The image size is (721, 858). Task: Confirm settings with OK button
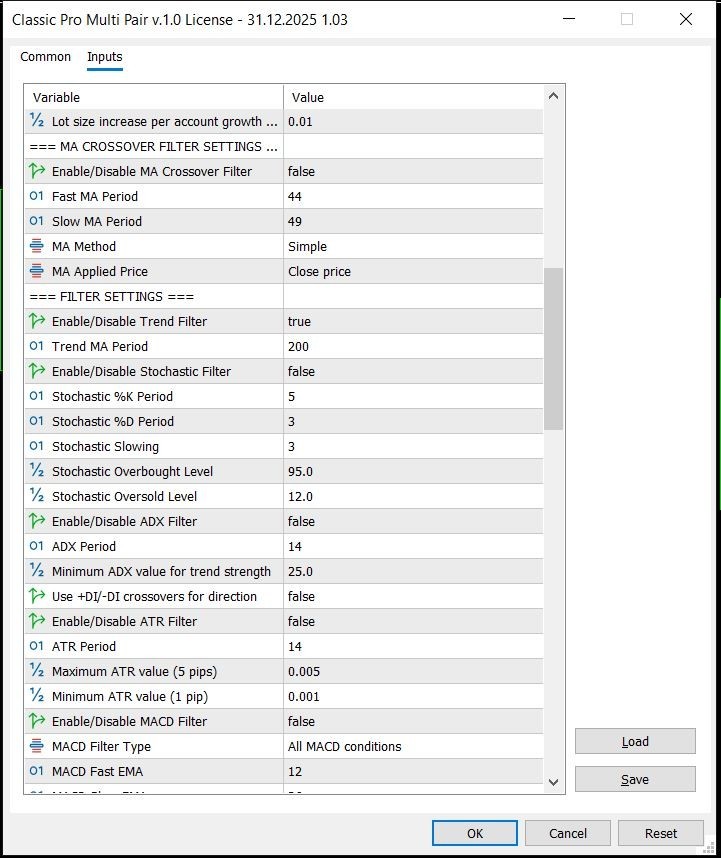click(475, 833)
